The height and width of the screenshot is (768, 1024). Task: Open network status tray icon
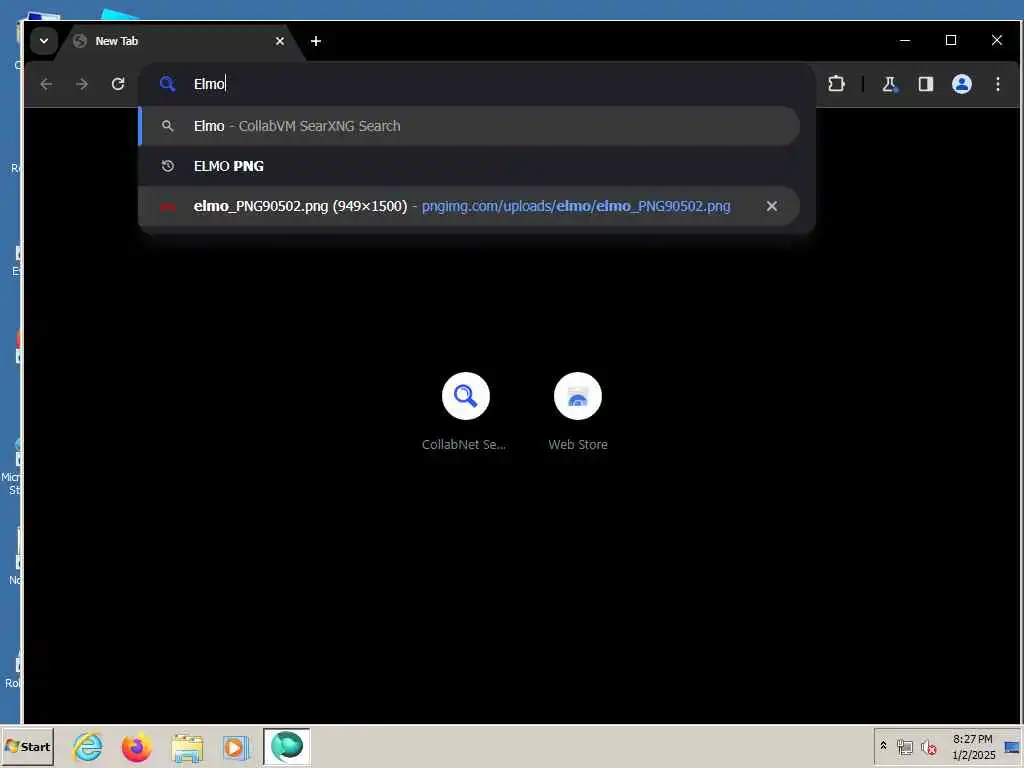point(904,747)
